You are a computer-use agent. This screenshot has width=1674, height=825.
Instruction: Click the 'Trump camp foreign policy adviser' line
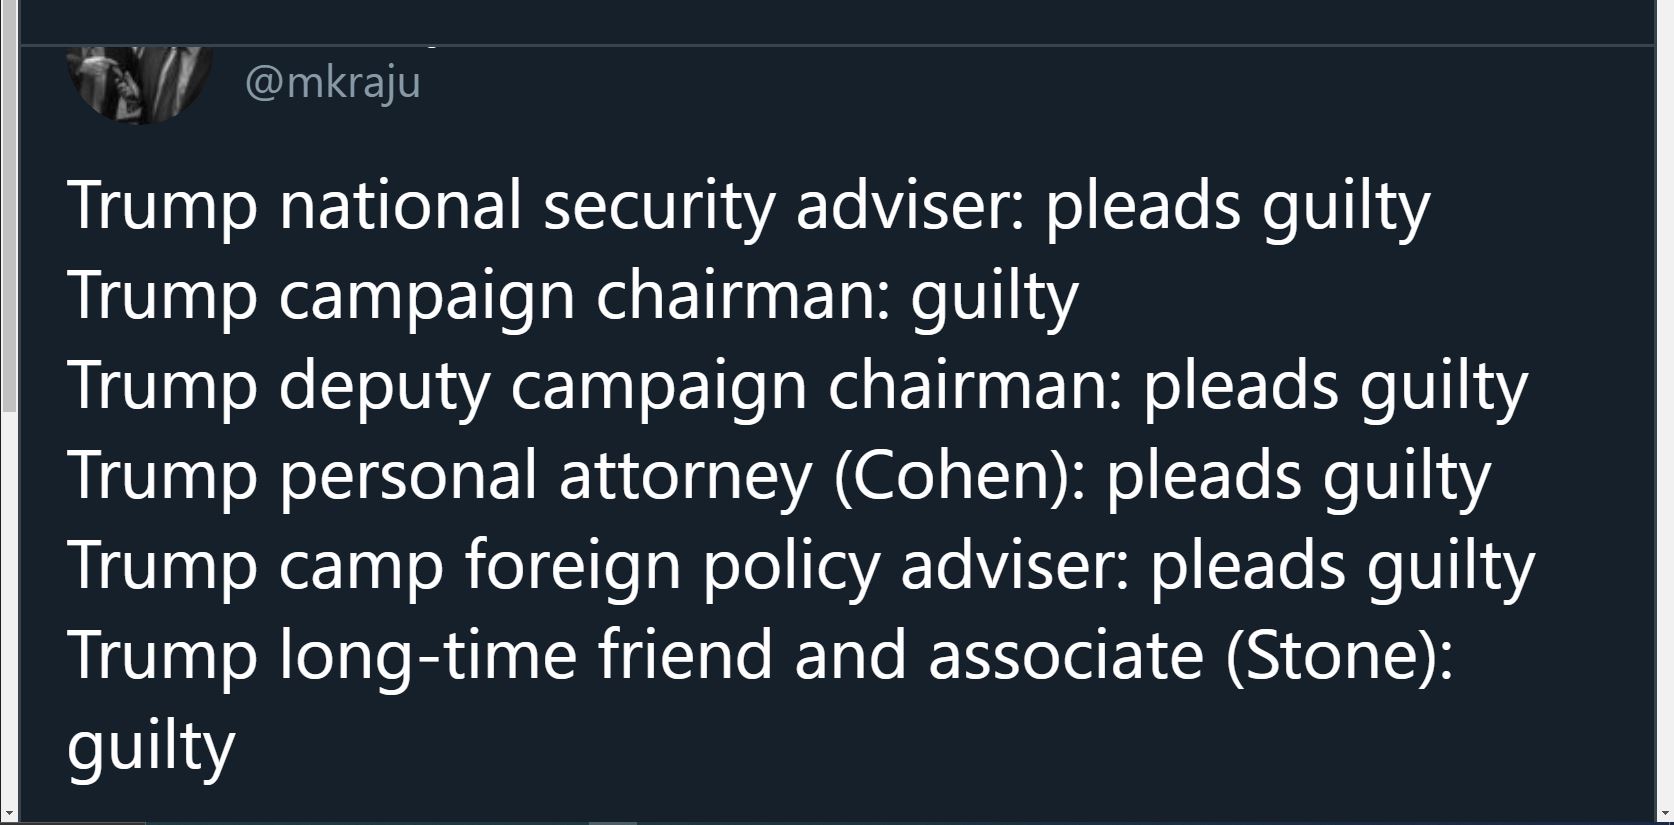(x=800, y=566)
